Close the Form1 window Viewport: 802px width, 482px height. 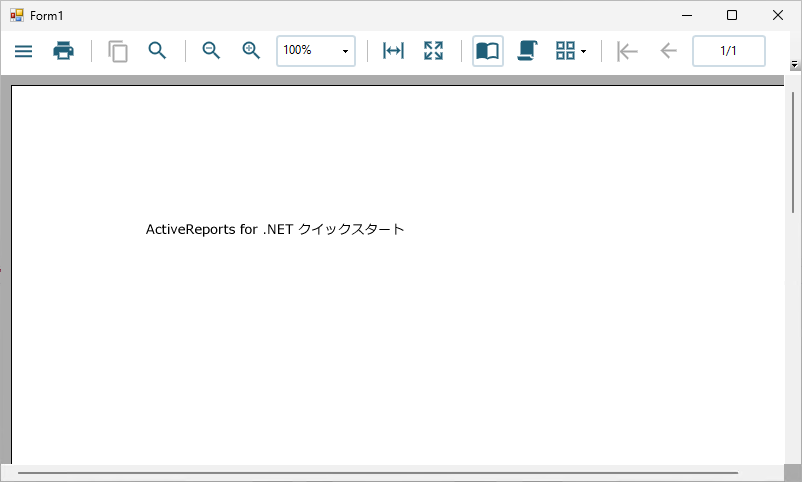pyautogui.click(x=777, y=15)
